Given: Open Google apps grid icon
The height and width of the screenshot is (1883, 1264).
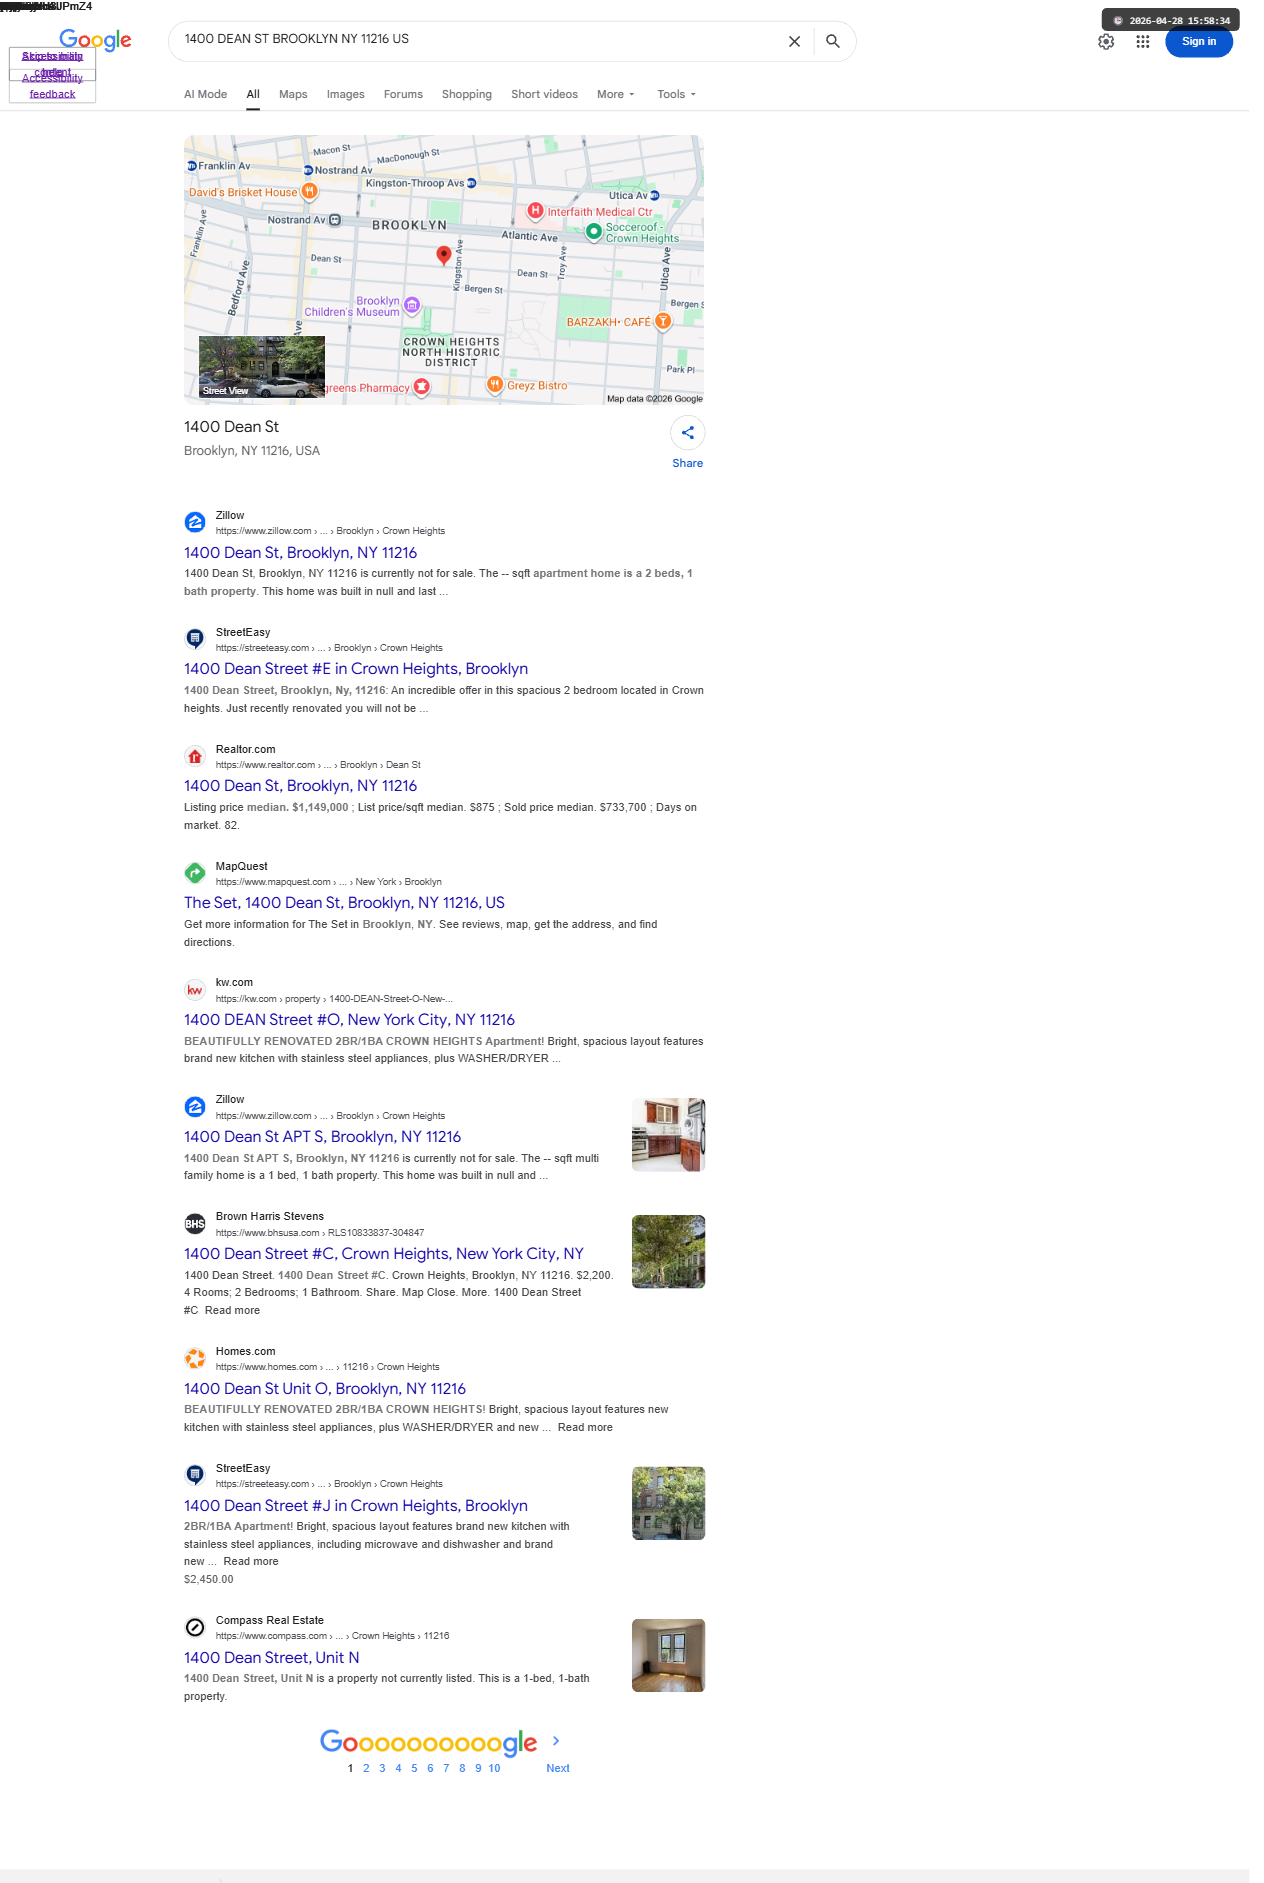Looking at the screenshot, I should tap(1143, 42).
